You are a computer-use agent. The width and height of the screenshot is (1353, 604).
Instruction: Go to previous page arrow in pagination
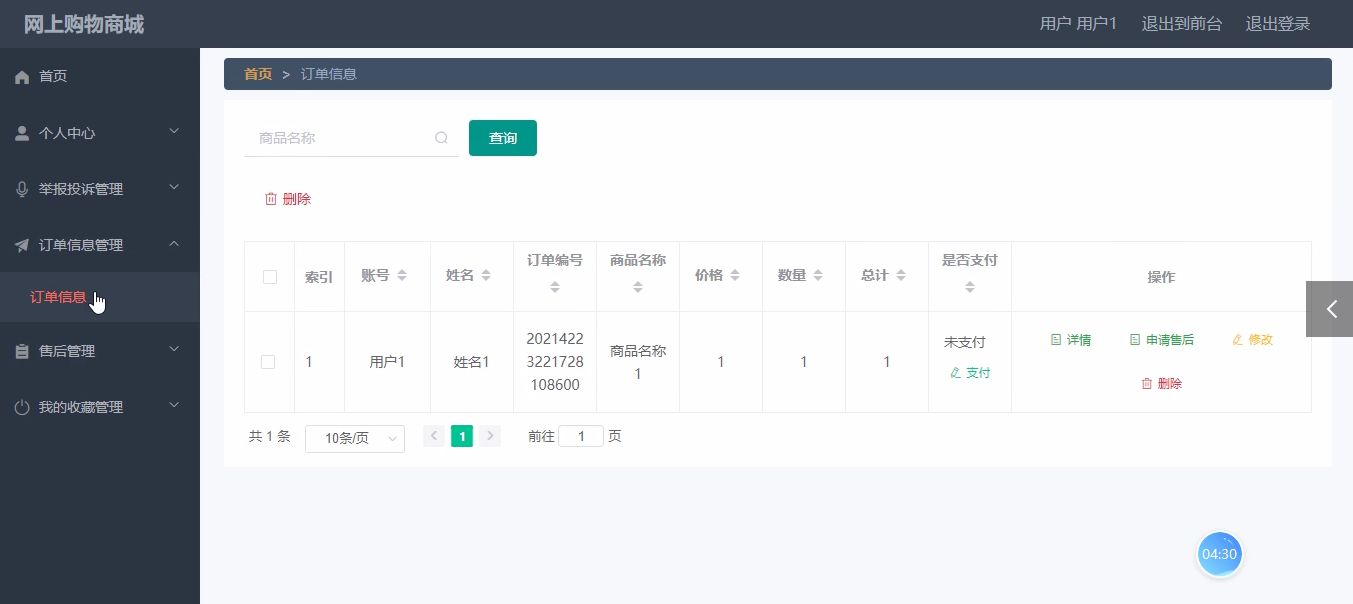coord(434,436)
